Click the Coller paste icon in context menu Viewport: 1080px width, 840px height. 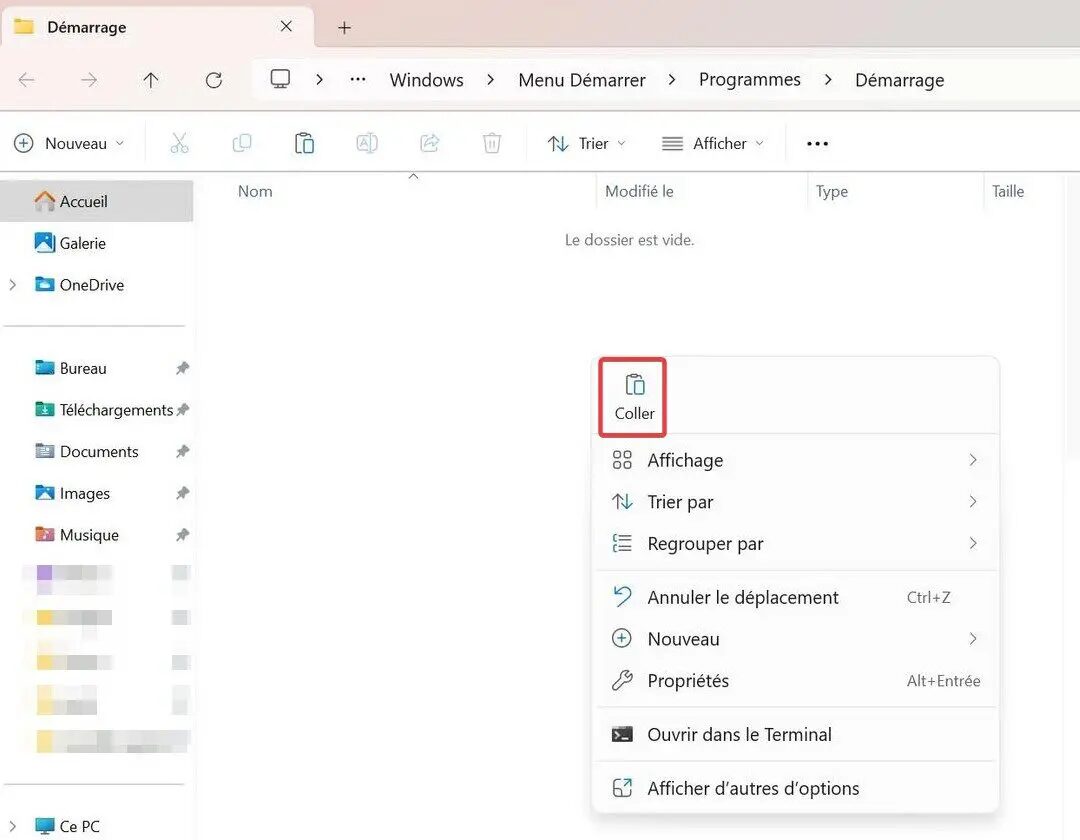[634, 397]
